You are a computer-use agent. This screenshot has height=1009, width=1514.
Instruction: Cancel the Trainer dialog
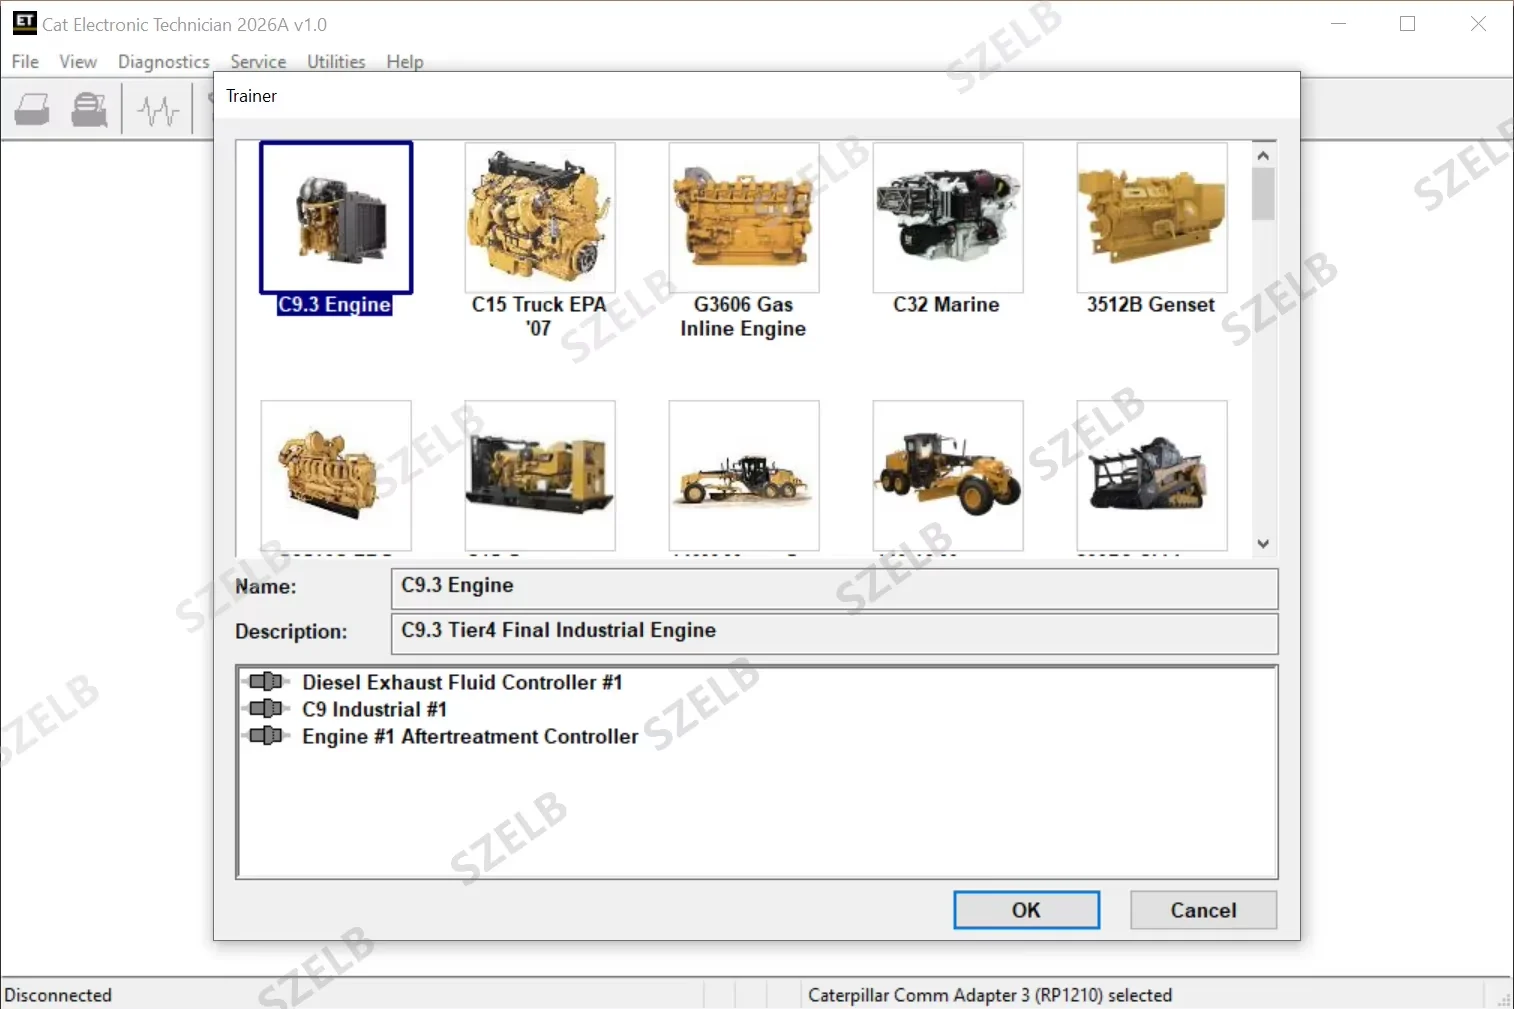(1204, 910)
